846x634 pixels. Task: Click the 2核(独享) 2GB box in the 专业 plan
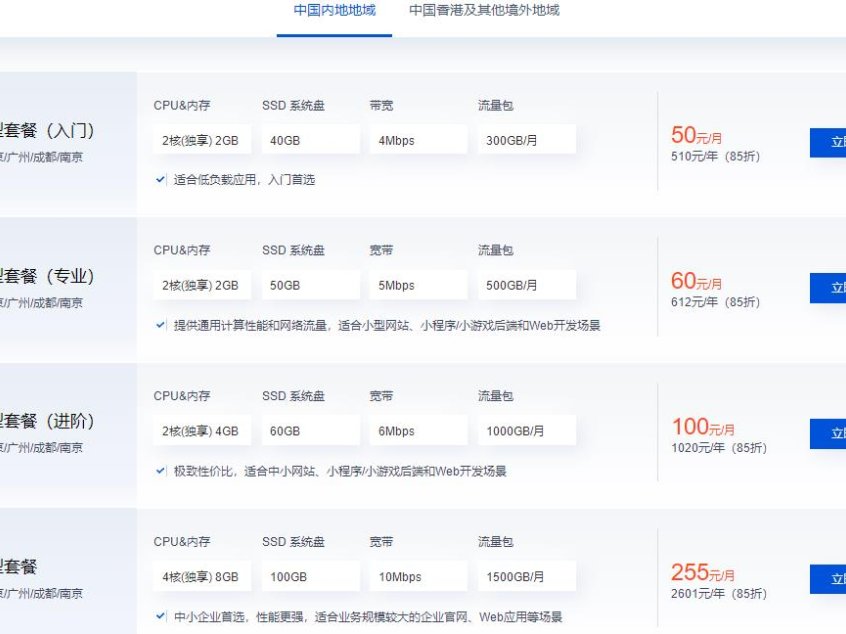pyautogui.click(x=202, y=285)
